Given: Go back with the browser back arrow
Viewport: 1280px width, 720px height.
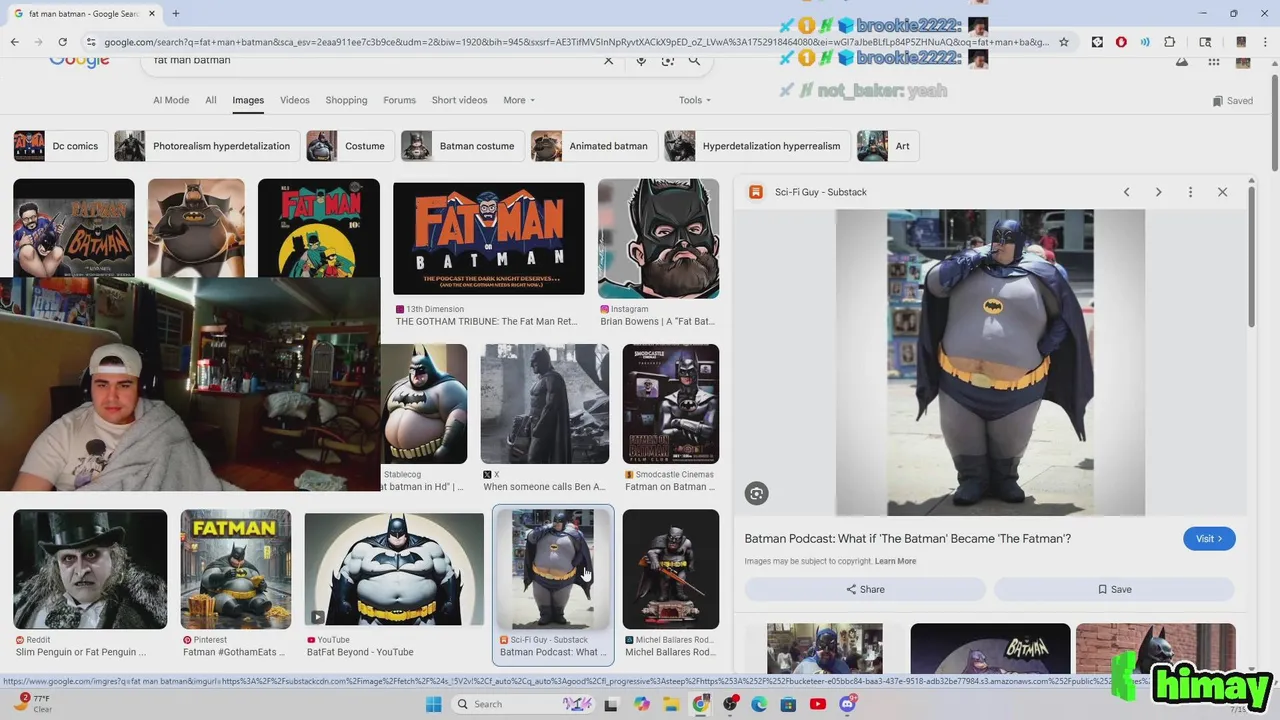Looking at the screenshot, I should click(14, 42).
